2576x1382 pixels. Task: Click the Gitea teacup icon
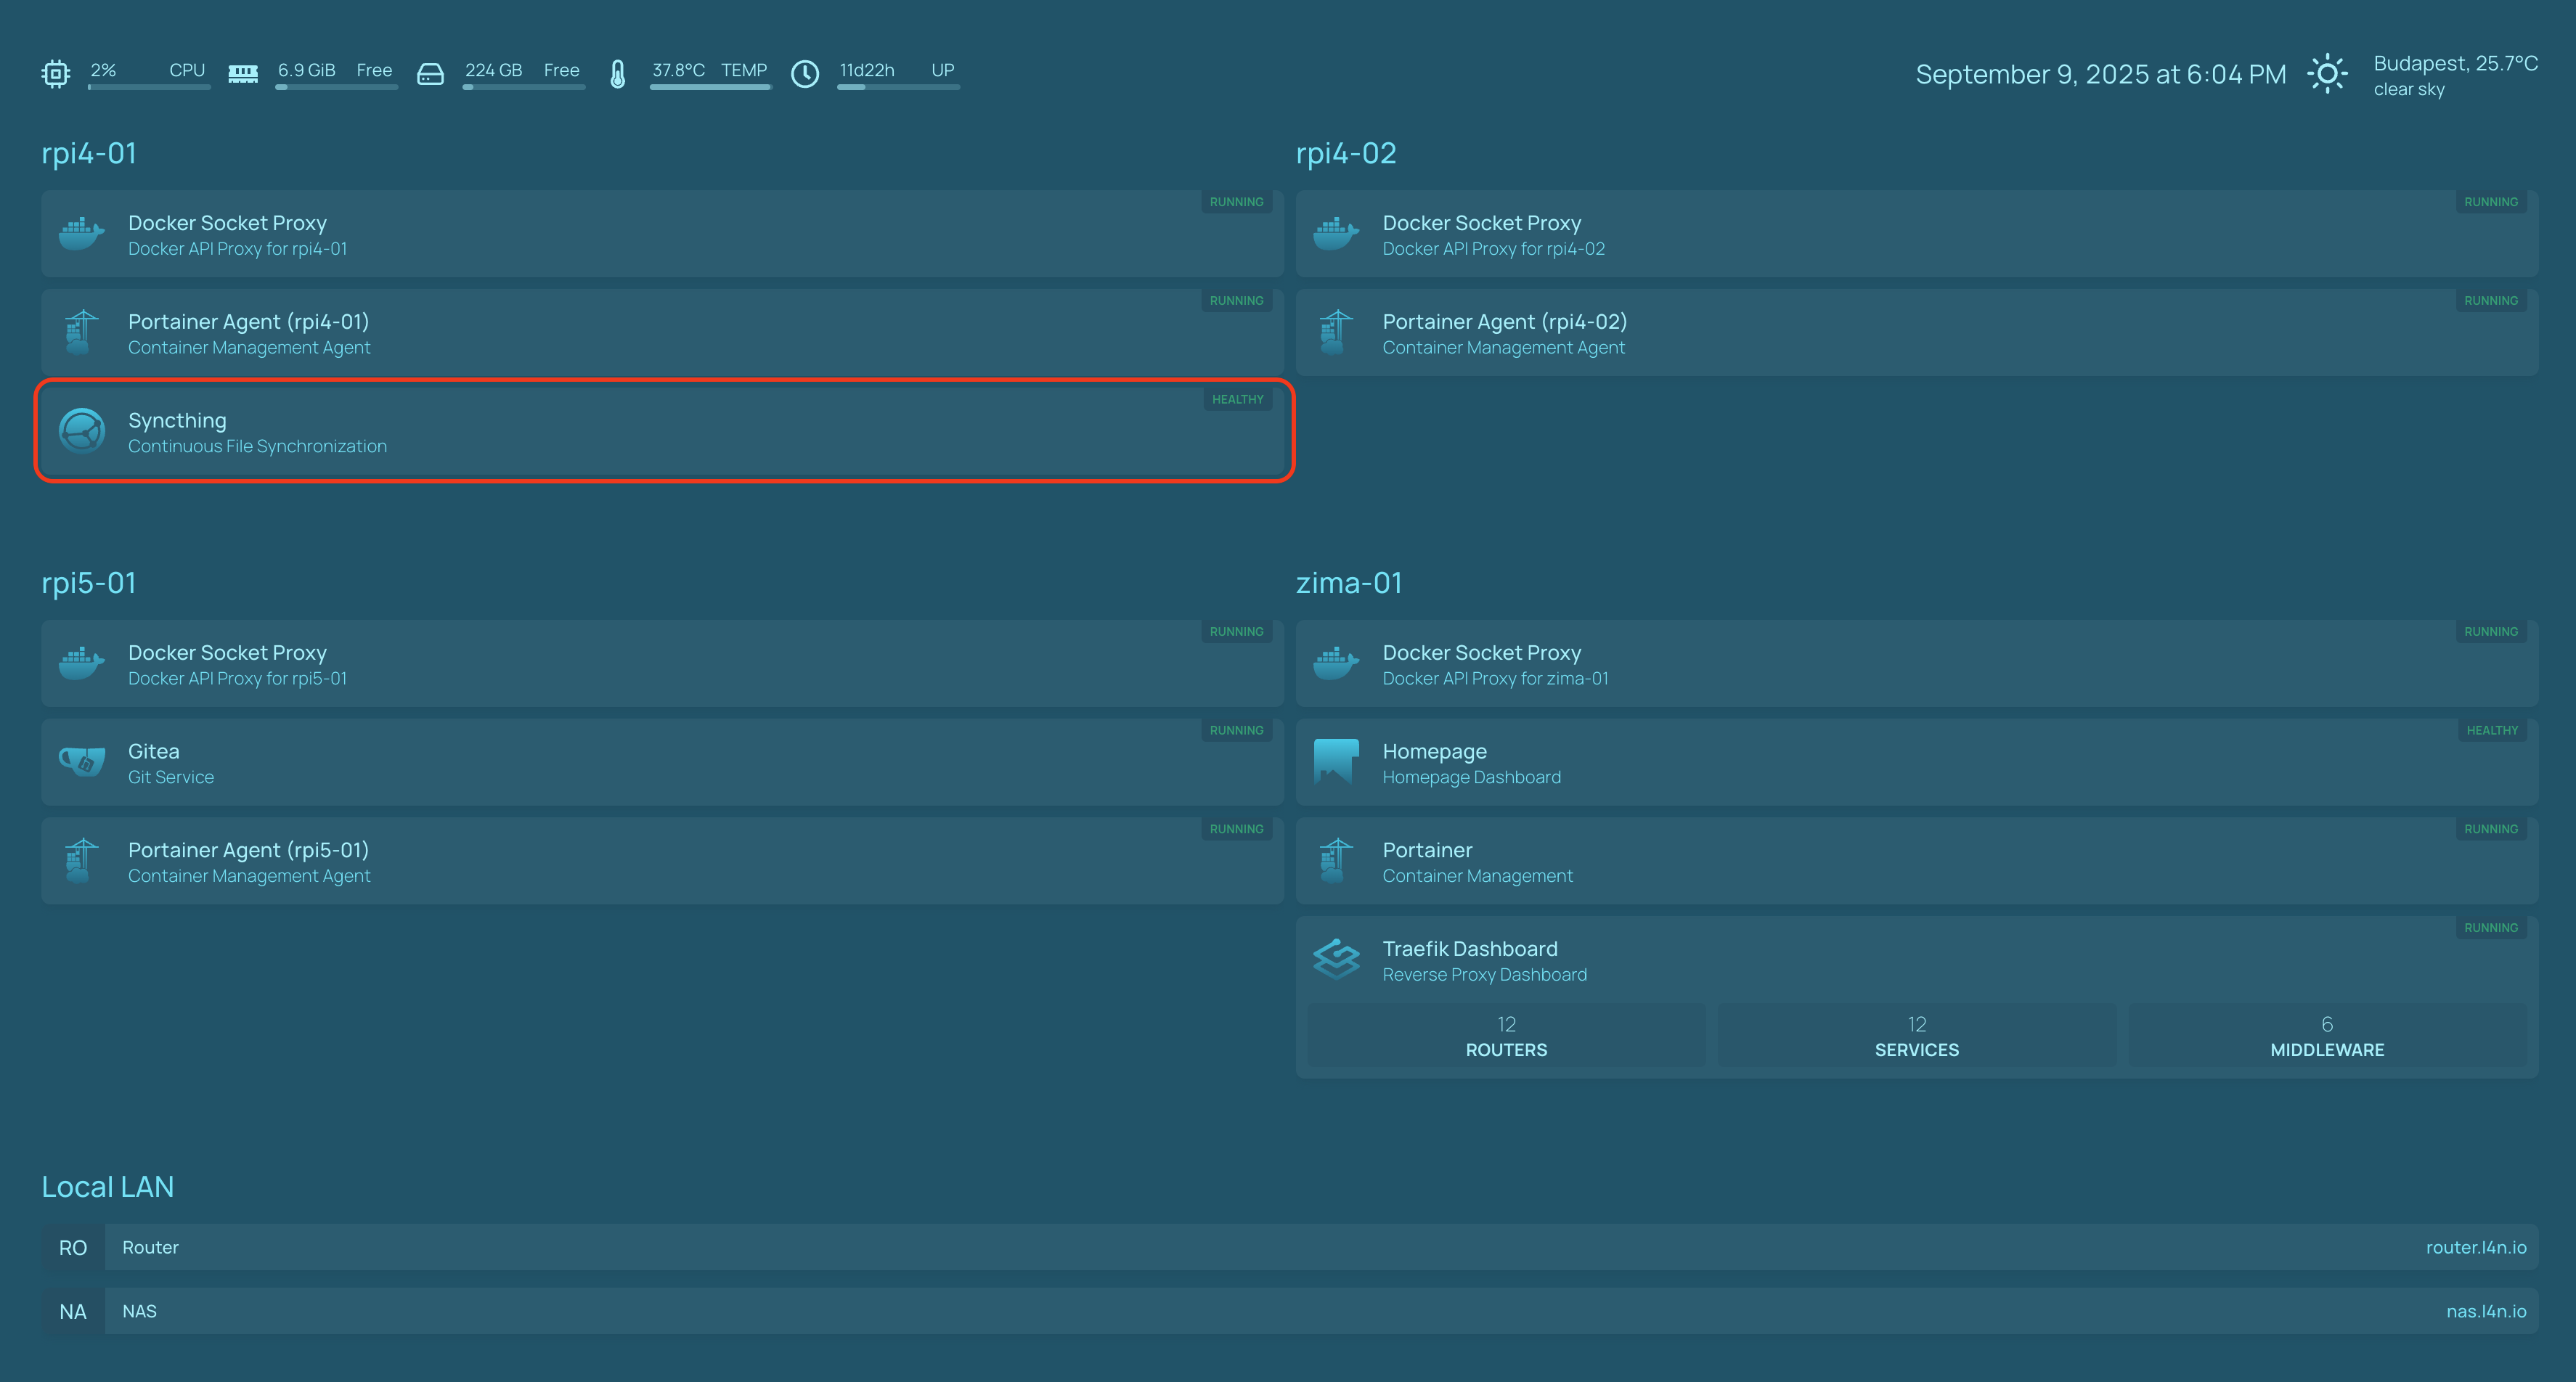82,762
